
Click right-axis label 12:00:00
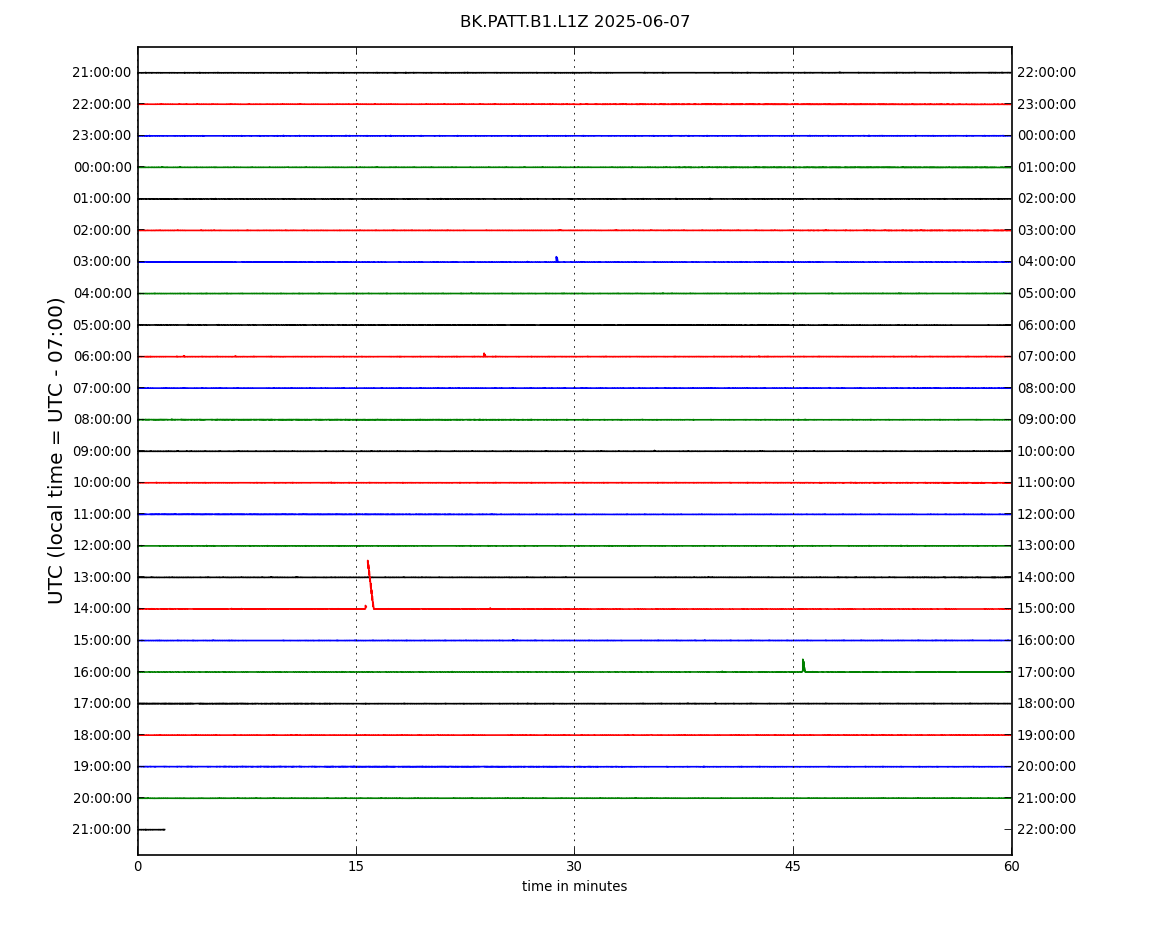click(1047, 514)
